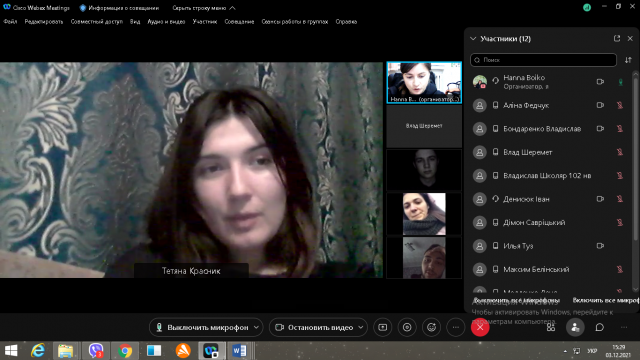The image size is (640, 360).
Task: Toggle the participants panel icon
Action: click(575, 327)
